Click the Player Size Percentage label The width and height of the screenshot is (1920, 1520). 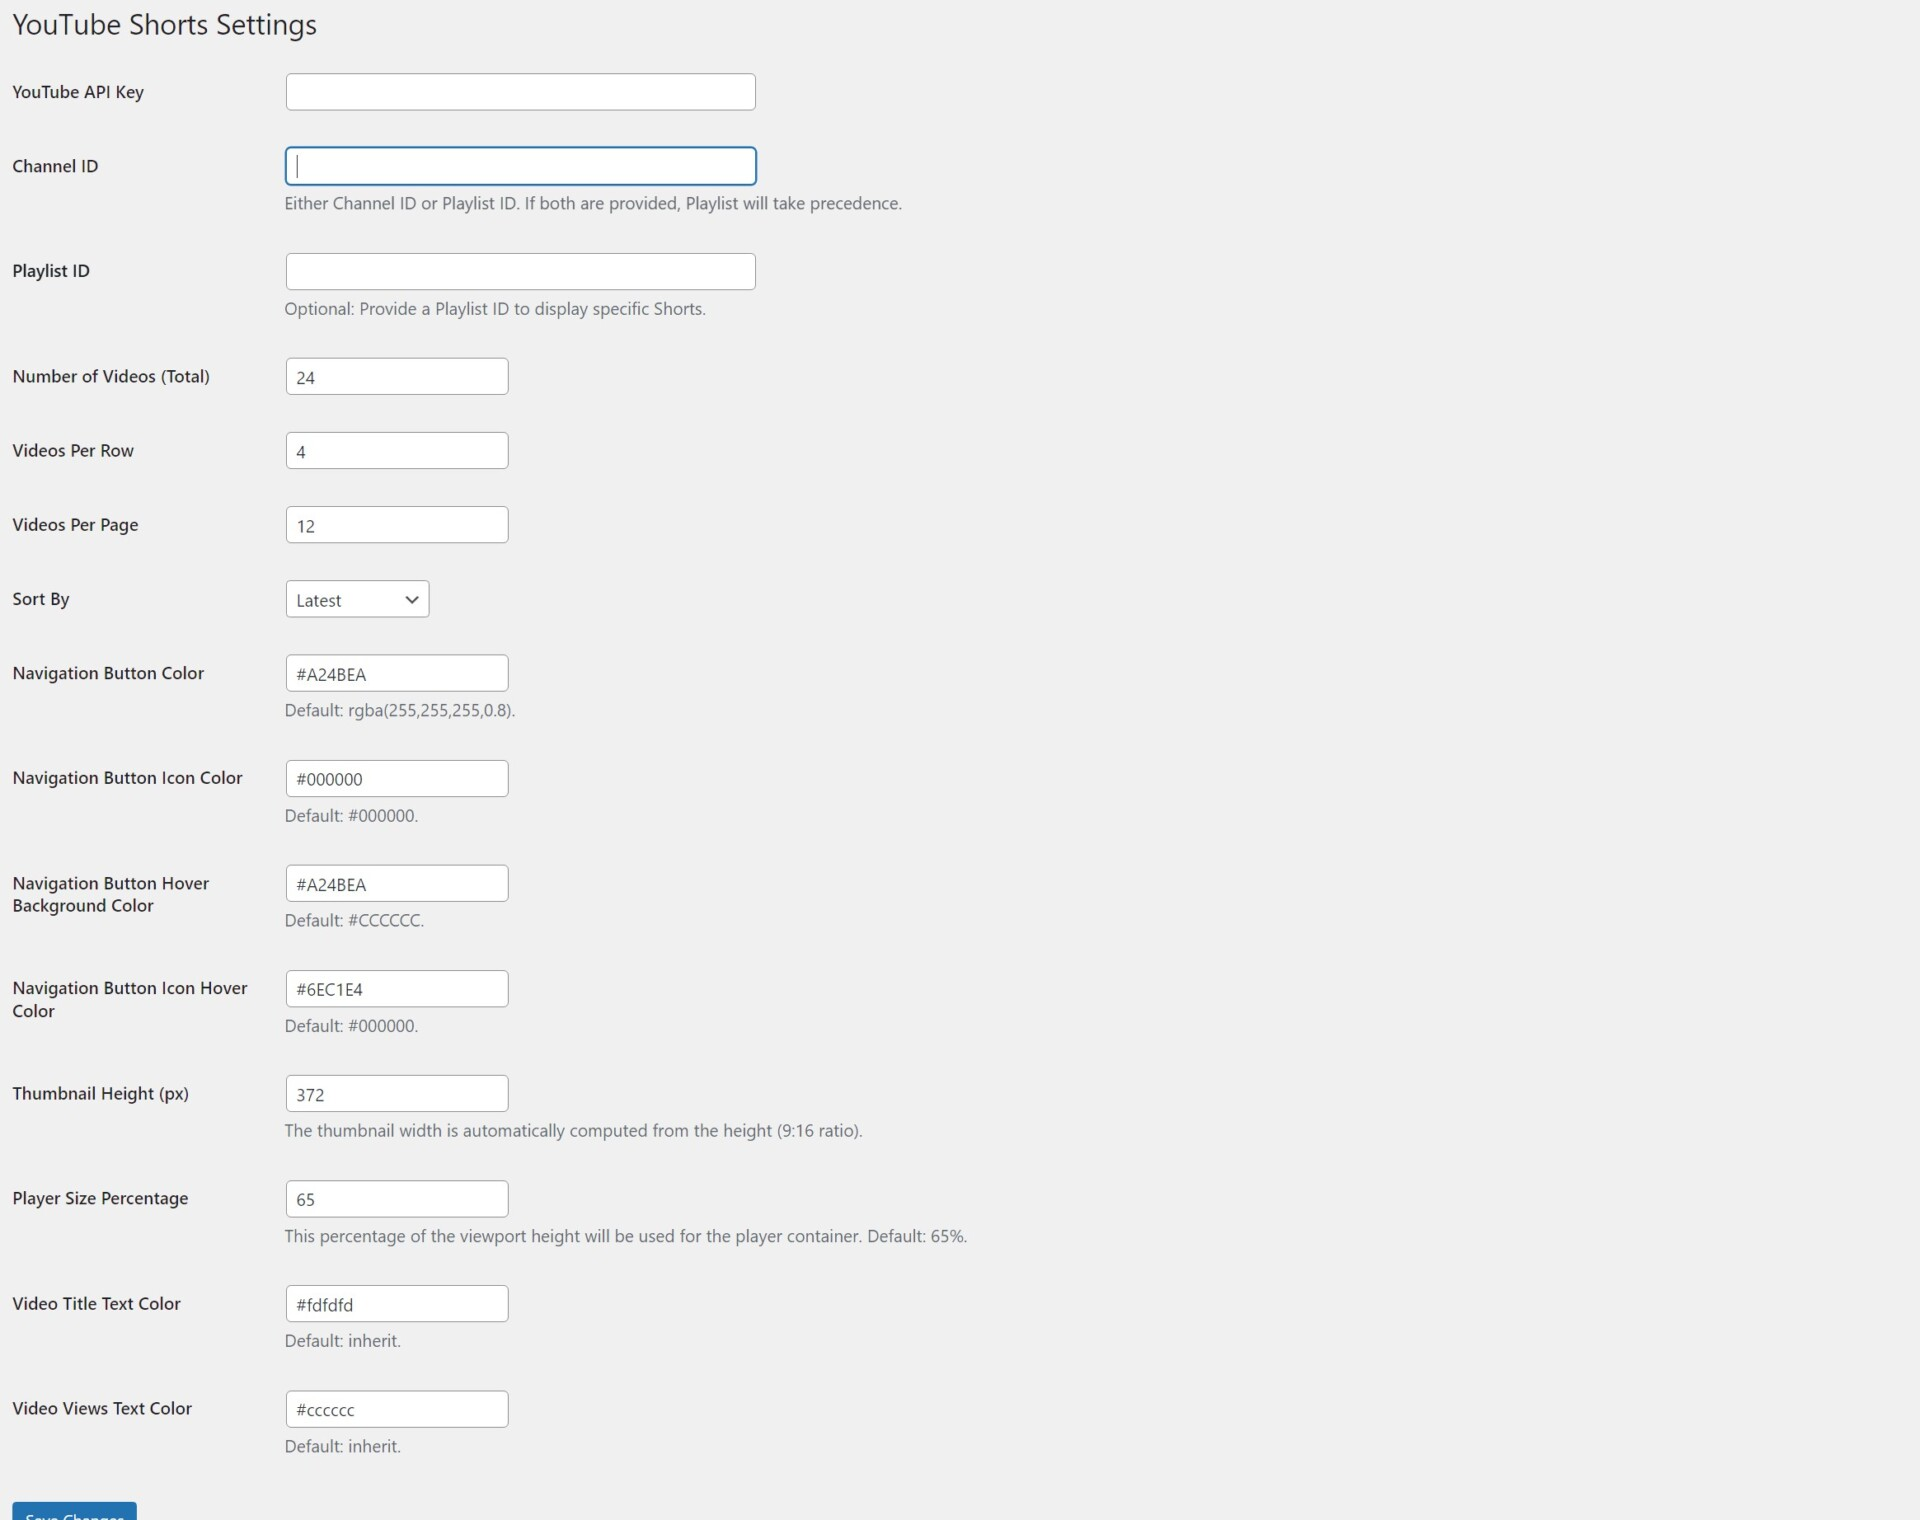coord(100,1198)
